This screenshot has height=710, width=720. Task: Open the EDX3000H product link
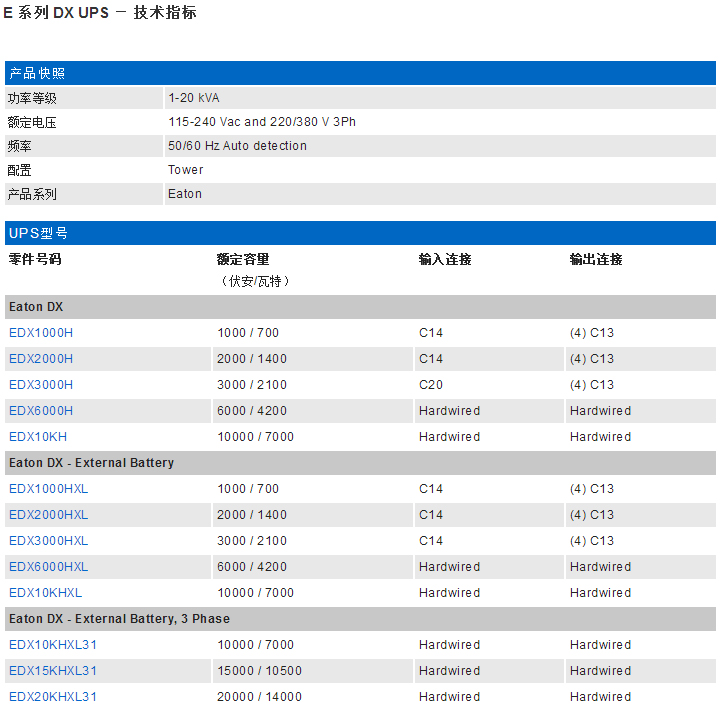[41, 385]
